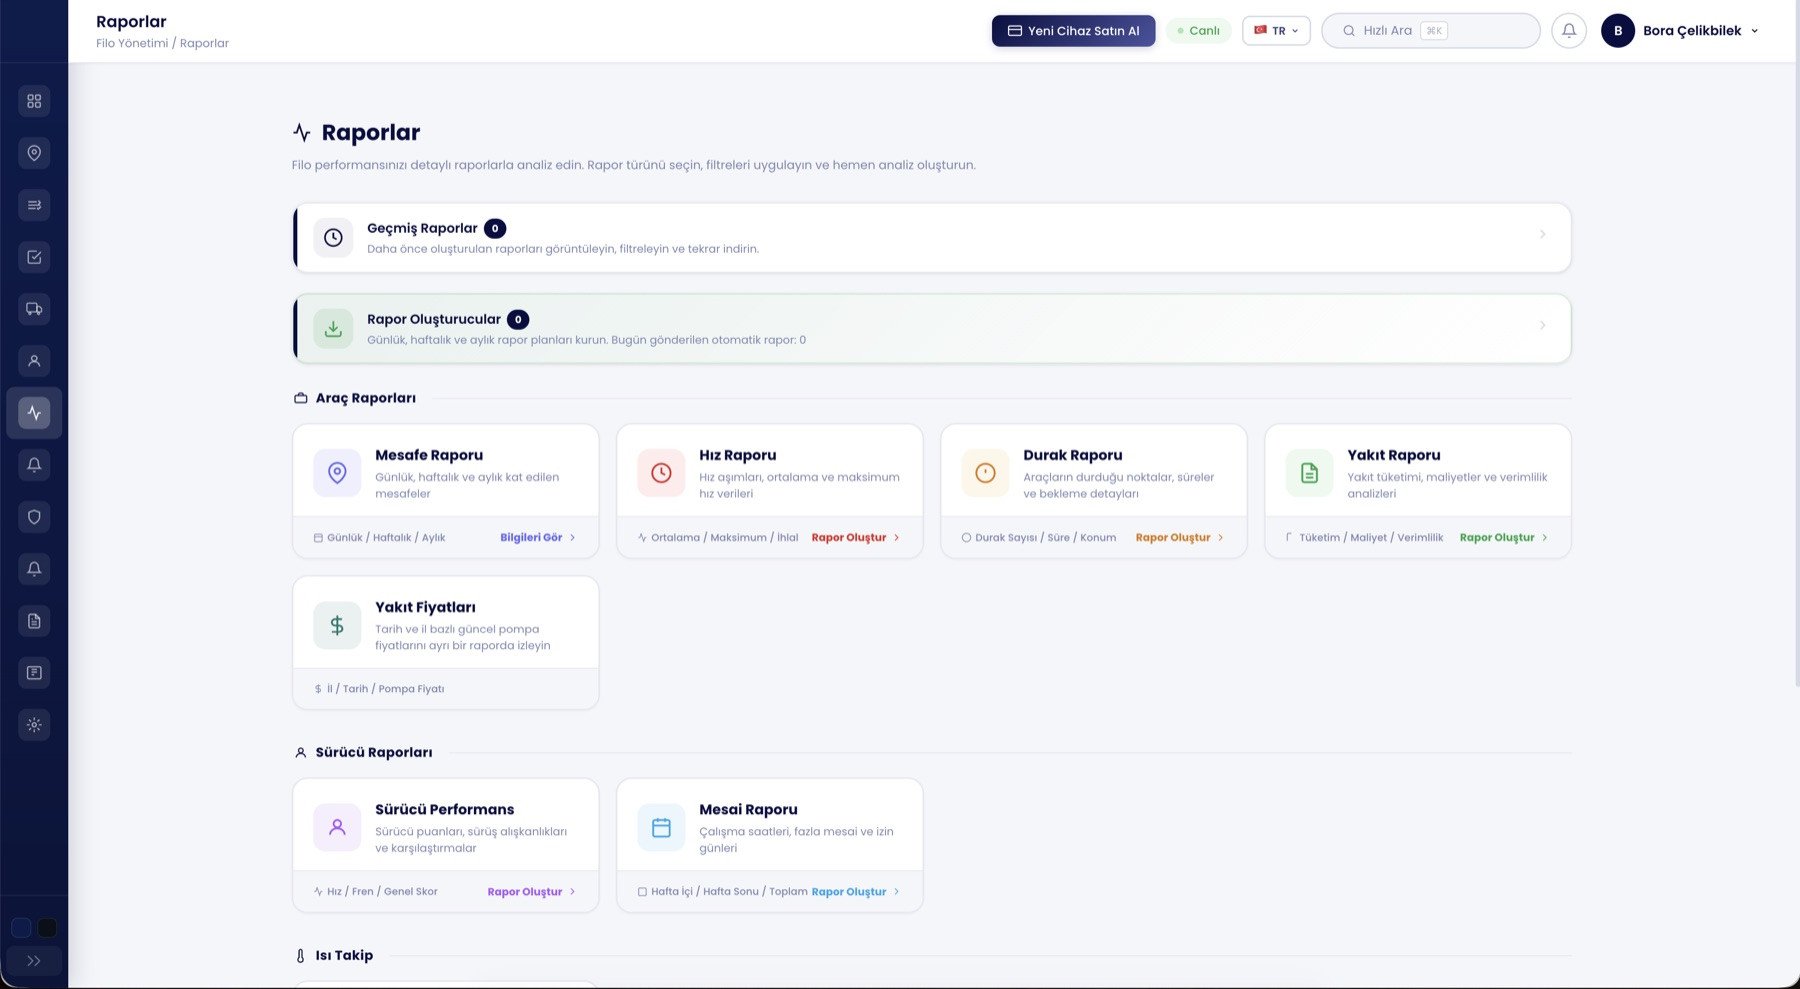
Task: Click the Yakıt Raporu card title
Action: (1394, 455)
